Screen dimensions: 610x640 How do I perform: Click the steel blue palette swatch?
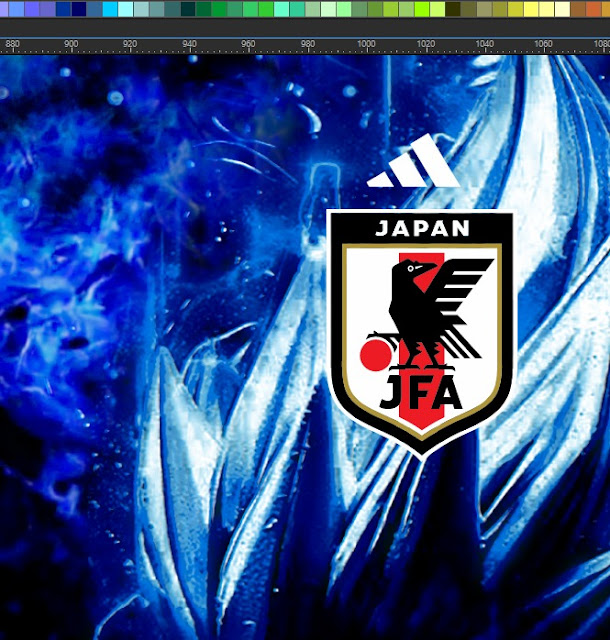(94, 9)
